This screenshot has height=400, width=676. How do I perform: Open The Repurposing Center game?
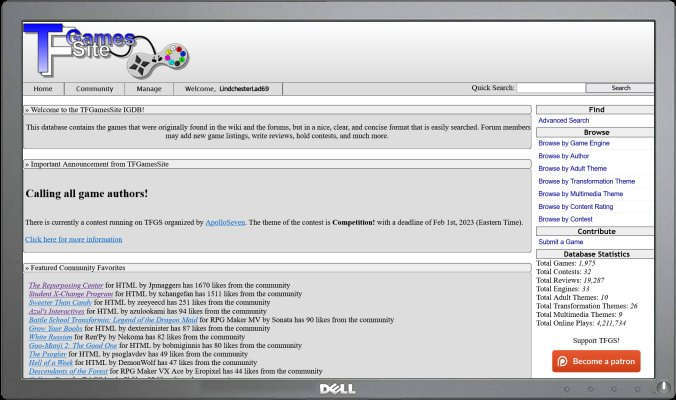65,285
